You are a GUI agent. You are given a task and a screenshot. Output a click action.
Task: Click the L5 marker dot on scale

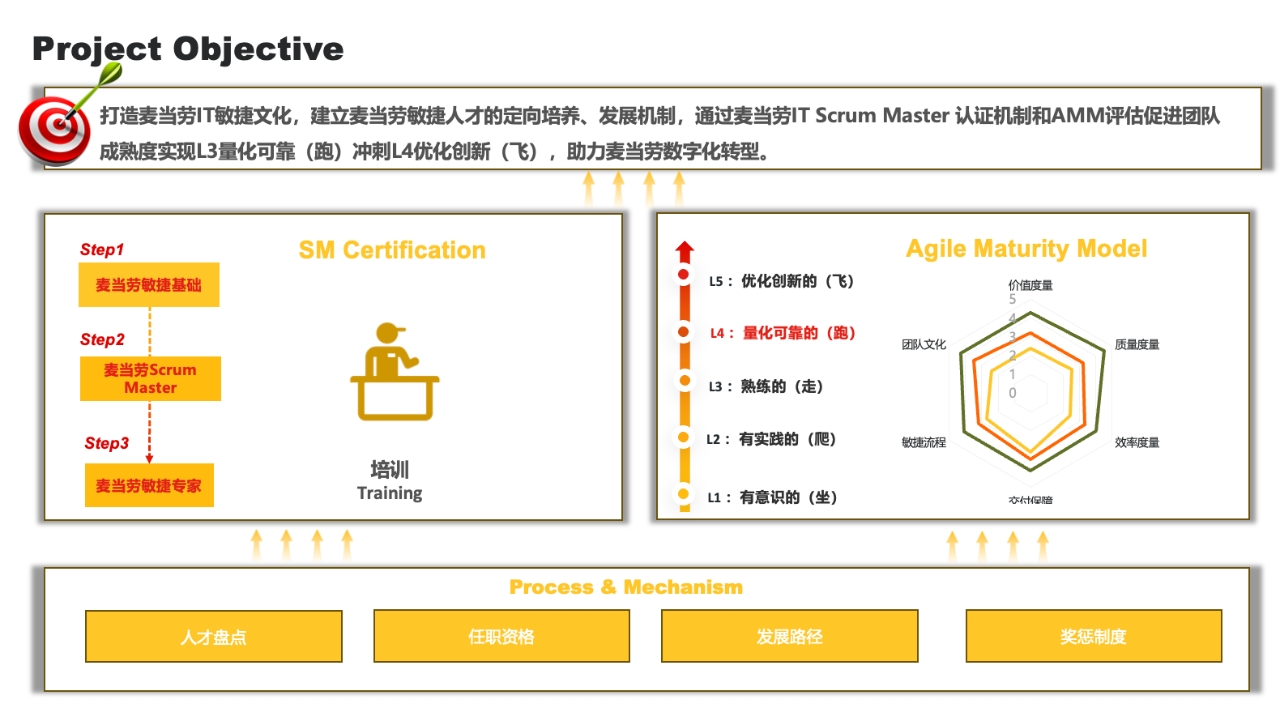coord(684,274)
